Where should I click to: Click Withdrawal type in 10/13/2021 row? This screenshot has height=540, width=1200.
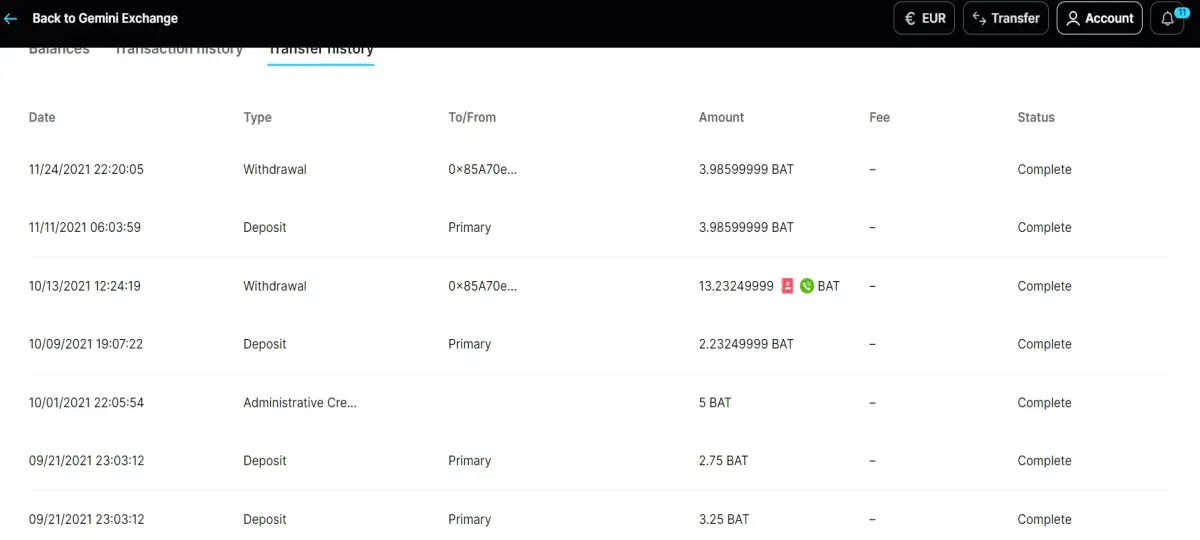(275, 286)
